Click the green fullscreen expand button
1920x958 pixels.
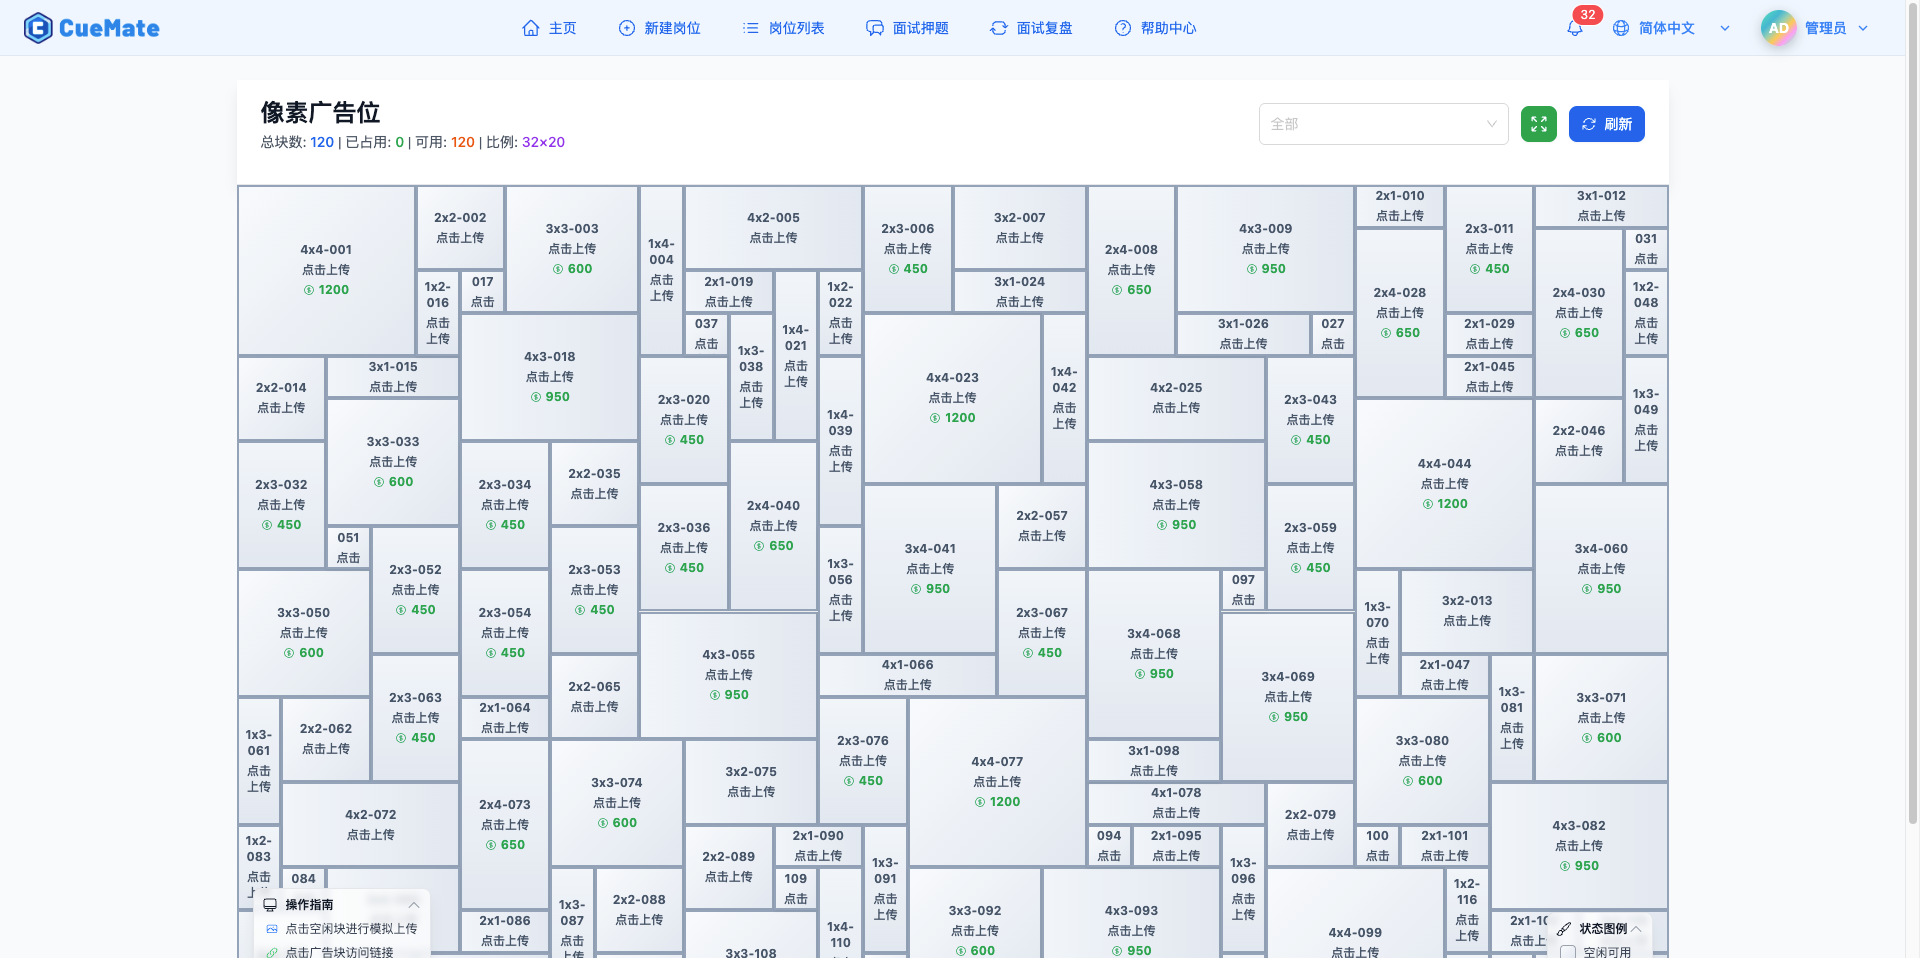click(x=1538, y=124)
